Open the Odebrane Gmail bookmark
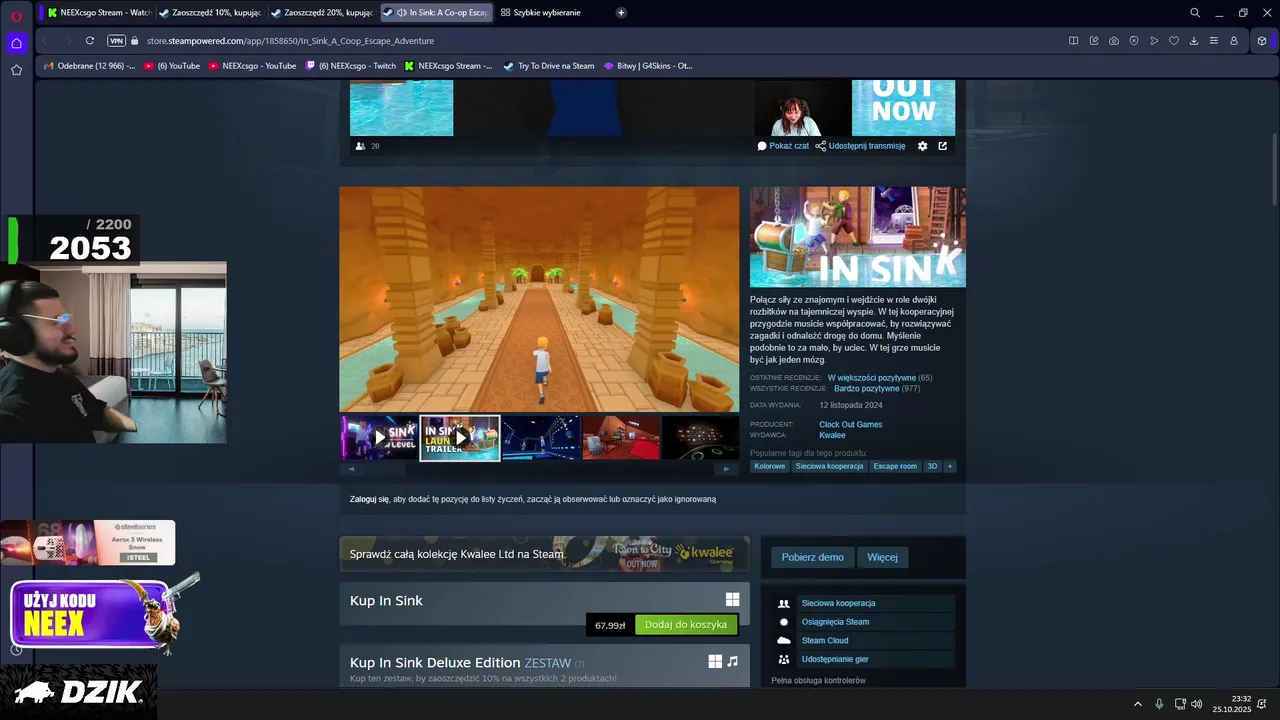The width and height of the screenshot is (1280, 720). point(89,66)
